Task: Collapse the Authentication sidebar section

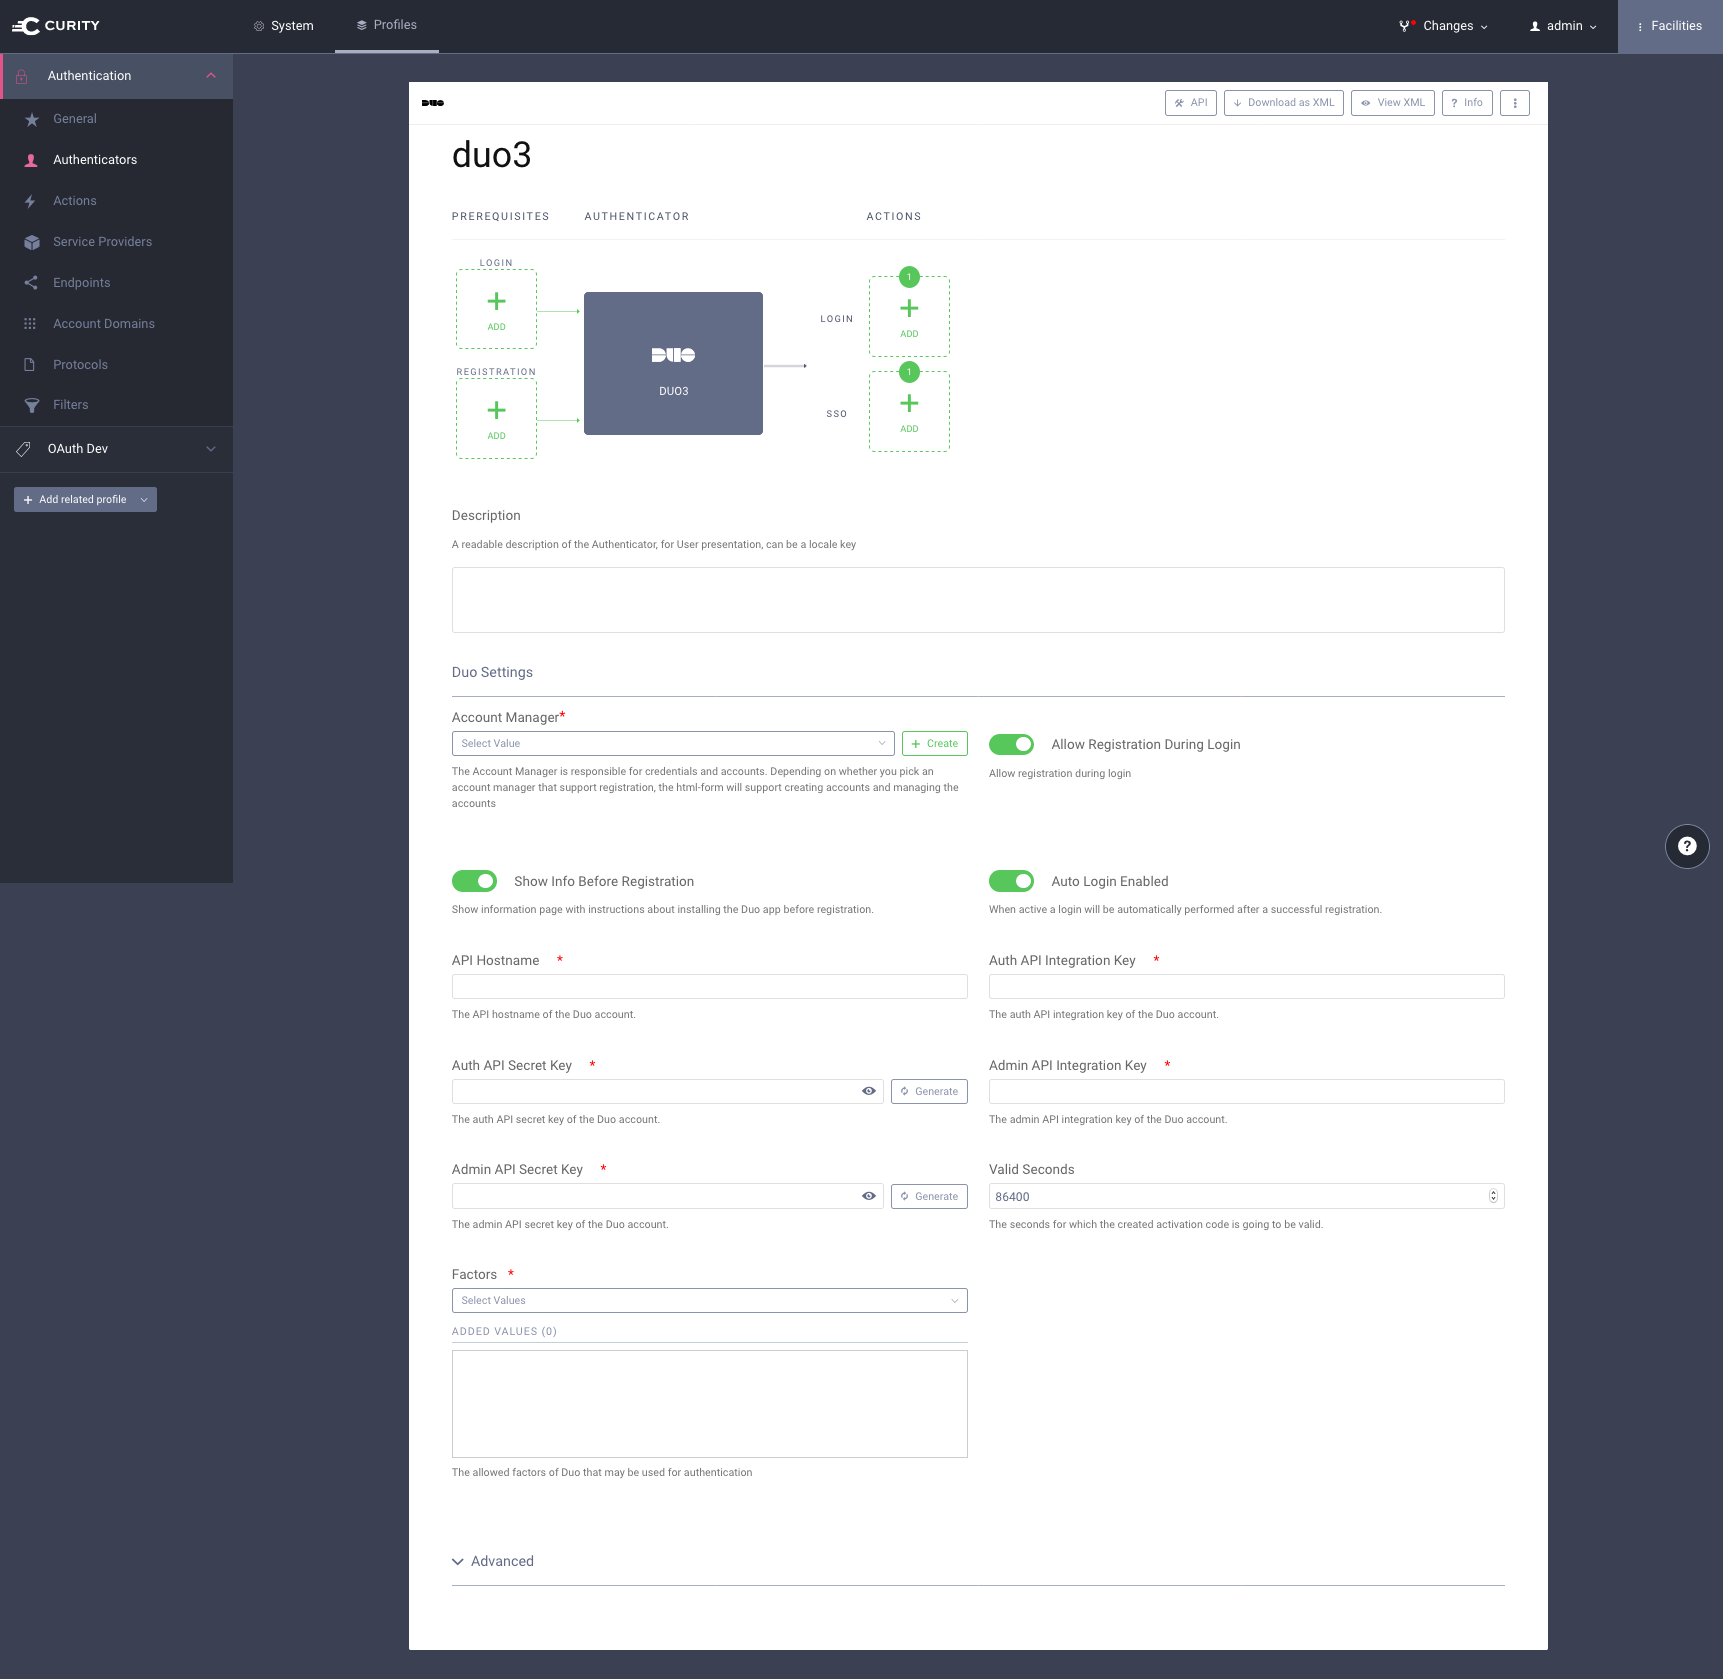Action: pyautogui.click(x=210, y=75)
